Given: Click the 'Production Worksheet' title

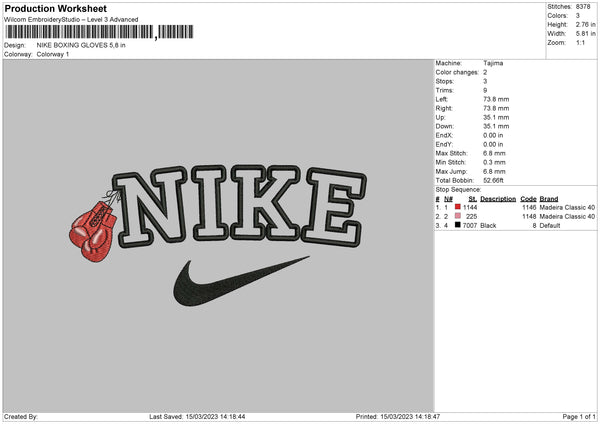Looking at the screenshot, I should [55, 8].
